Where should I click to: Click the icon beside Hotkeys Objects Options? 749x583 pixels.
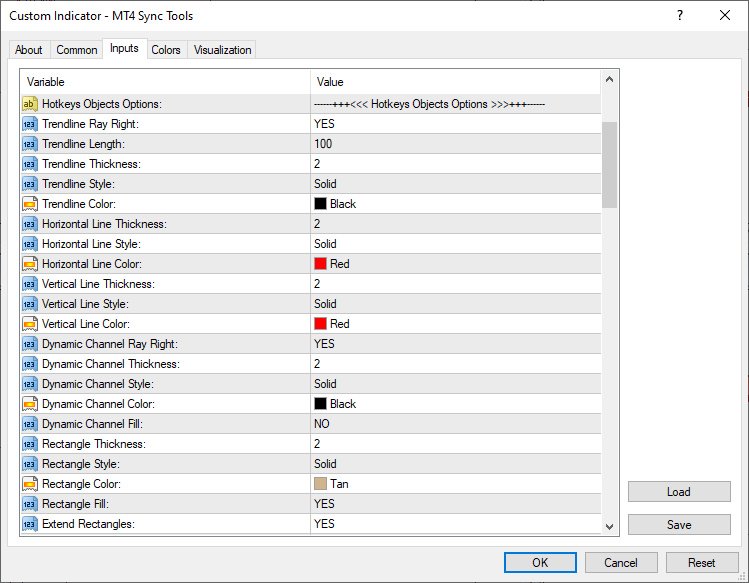(x=29, y=104)
